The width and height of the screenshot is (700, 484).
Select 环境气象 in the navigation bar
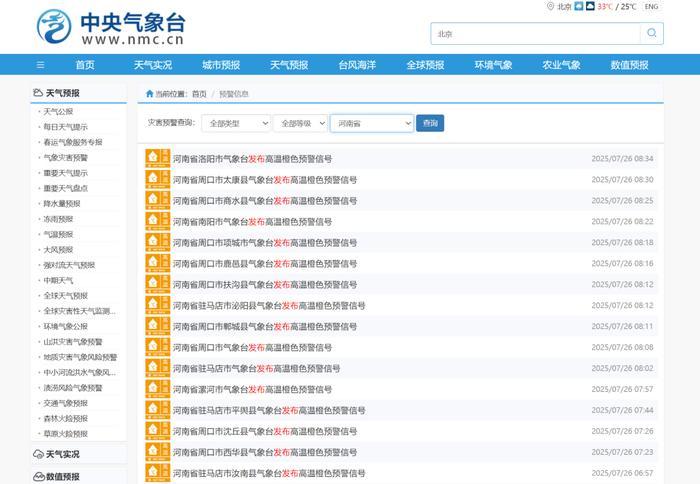click(x=493, y=65)
